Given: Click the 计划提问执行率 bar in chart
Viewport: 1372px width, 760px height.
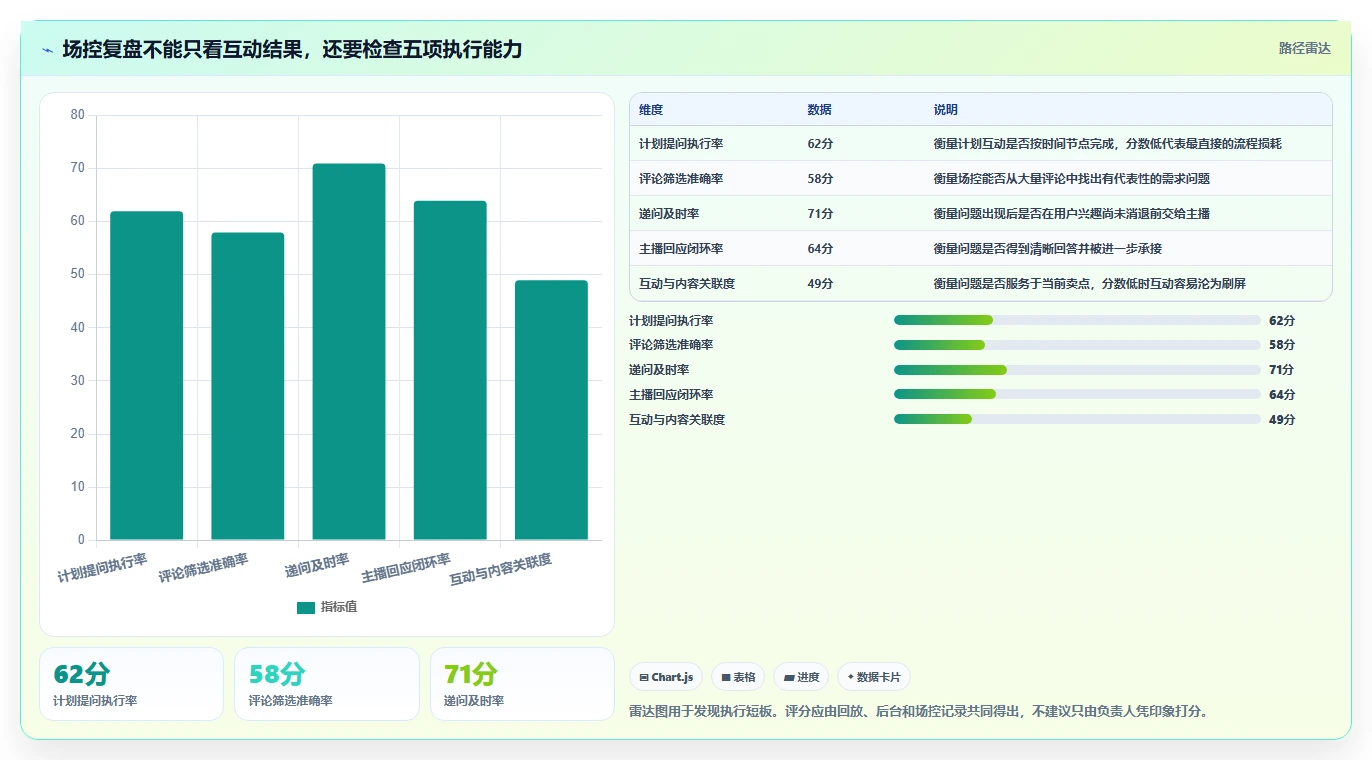Looking at the screenshot, I should (146, 376).
